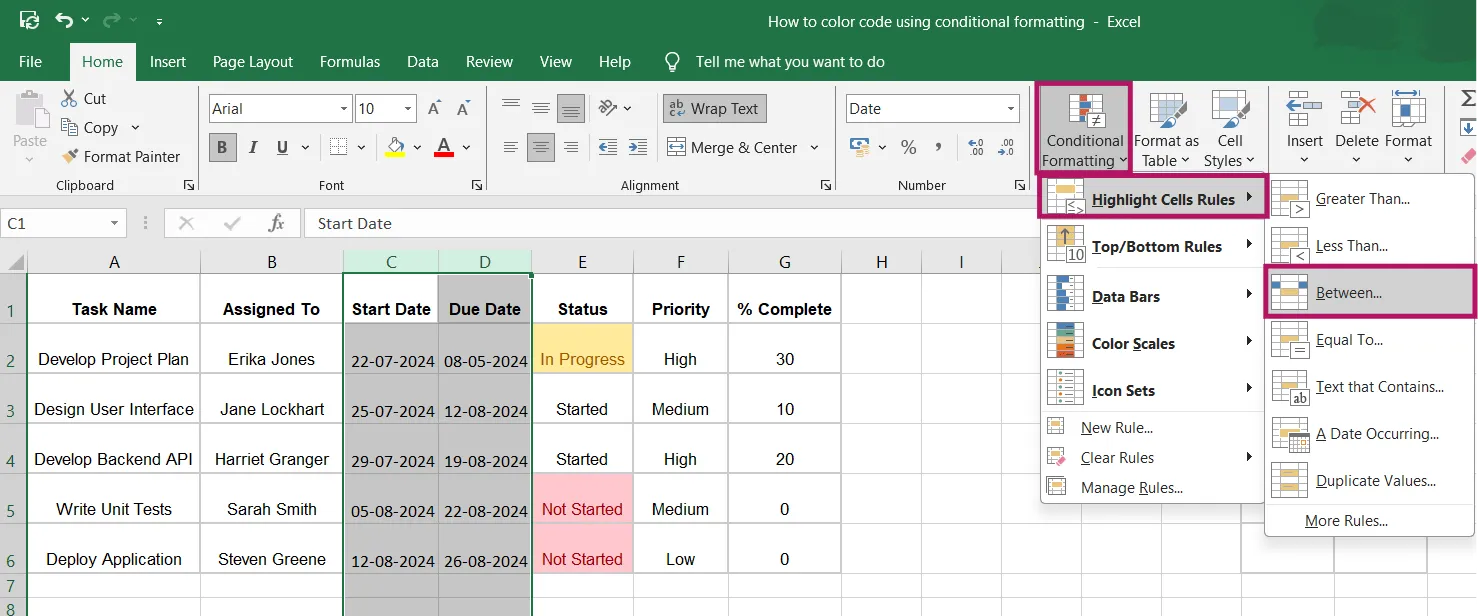Center text horizontally

(x=541, y=147)
